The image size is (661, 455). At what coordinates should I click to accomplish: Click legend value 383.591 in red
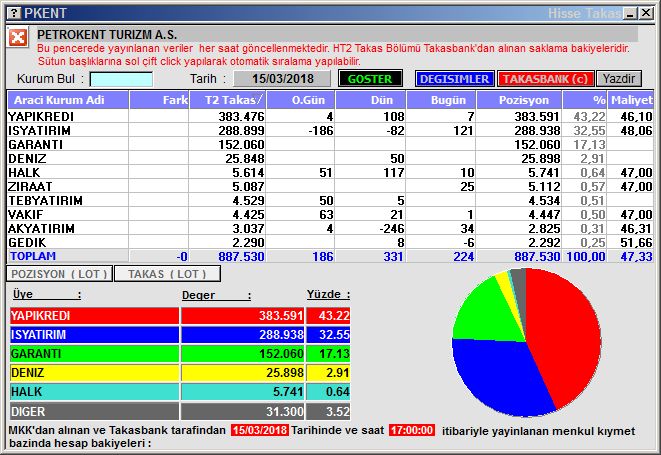(281, 315)
